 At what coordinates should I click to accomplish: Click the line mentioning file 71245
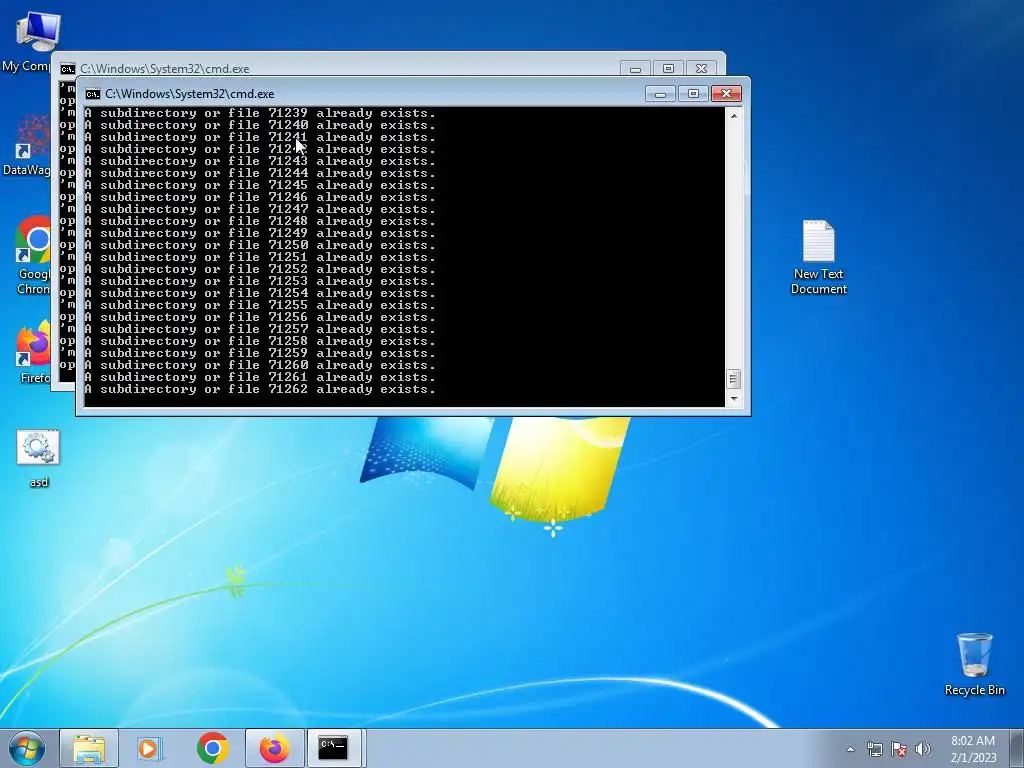pos(260,185)
